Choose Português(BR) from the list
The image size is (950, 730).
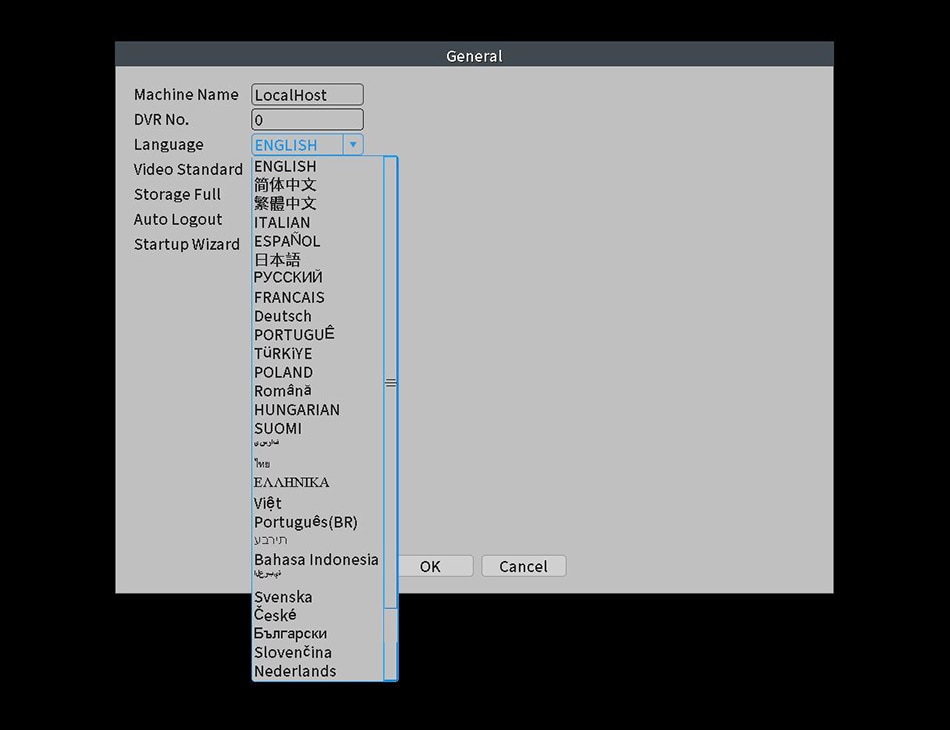point(306,522)
